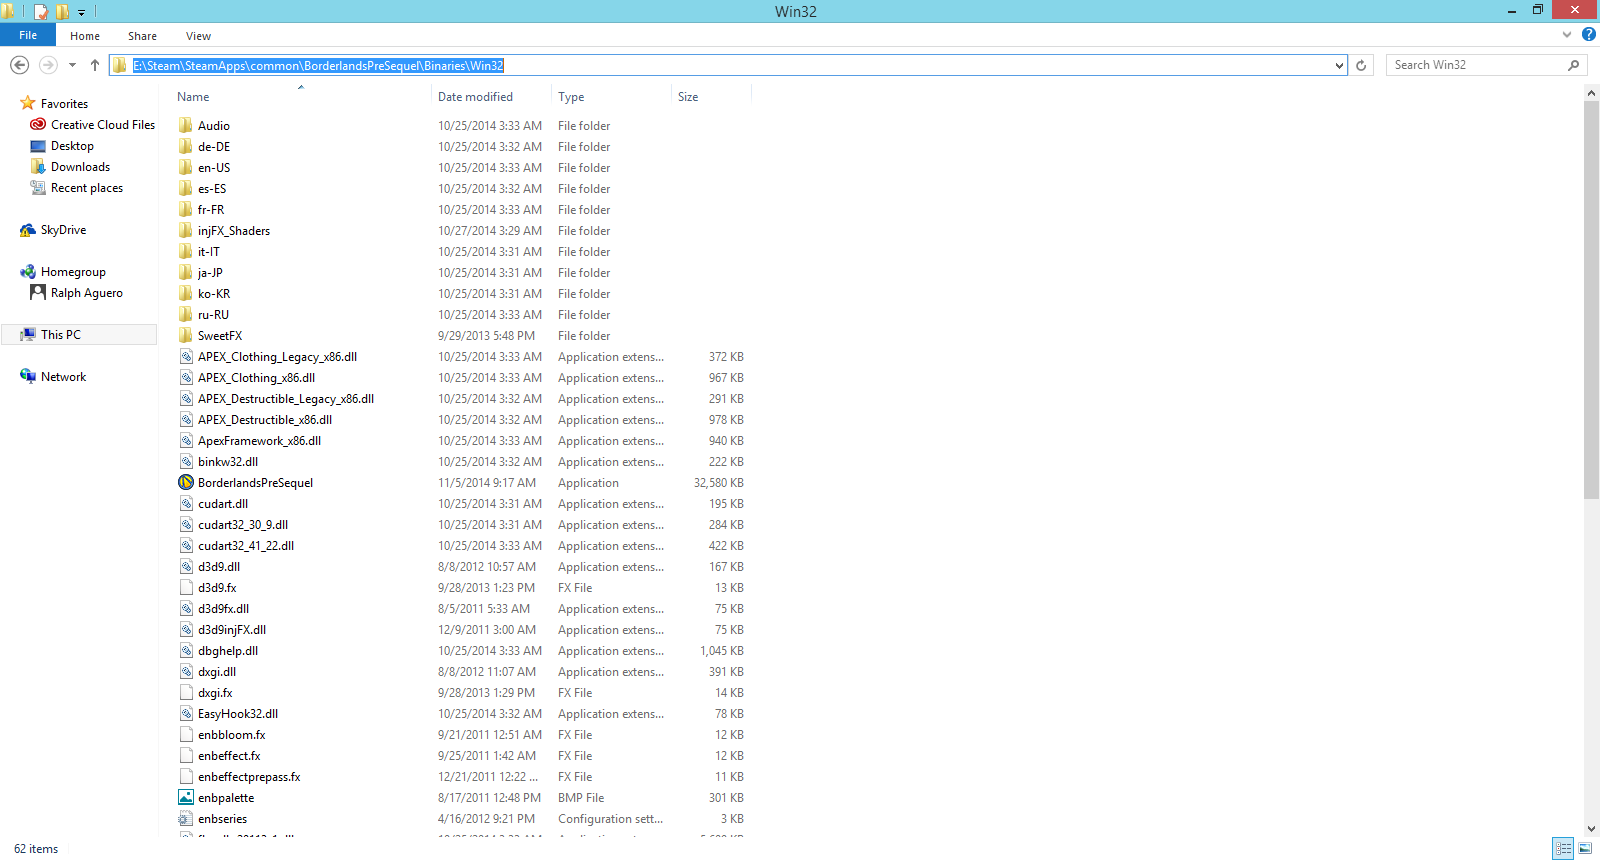Click the Audio folder icon

(x=186, y=125)
